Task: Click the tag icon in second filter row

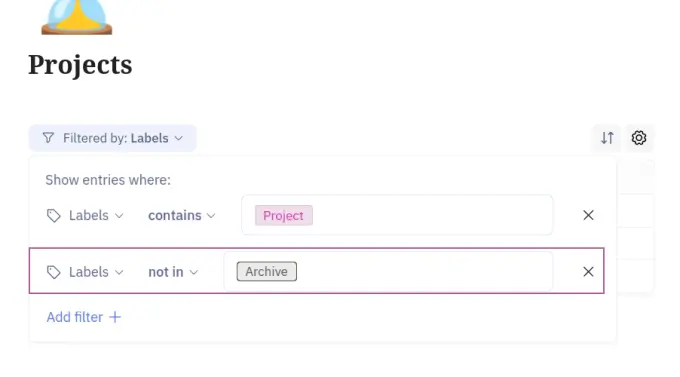Action: 53,272
